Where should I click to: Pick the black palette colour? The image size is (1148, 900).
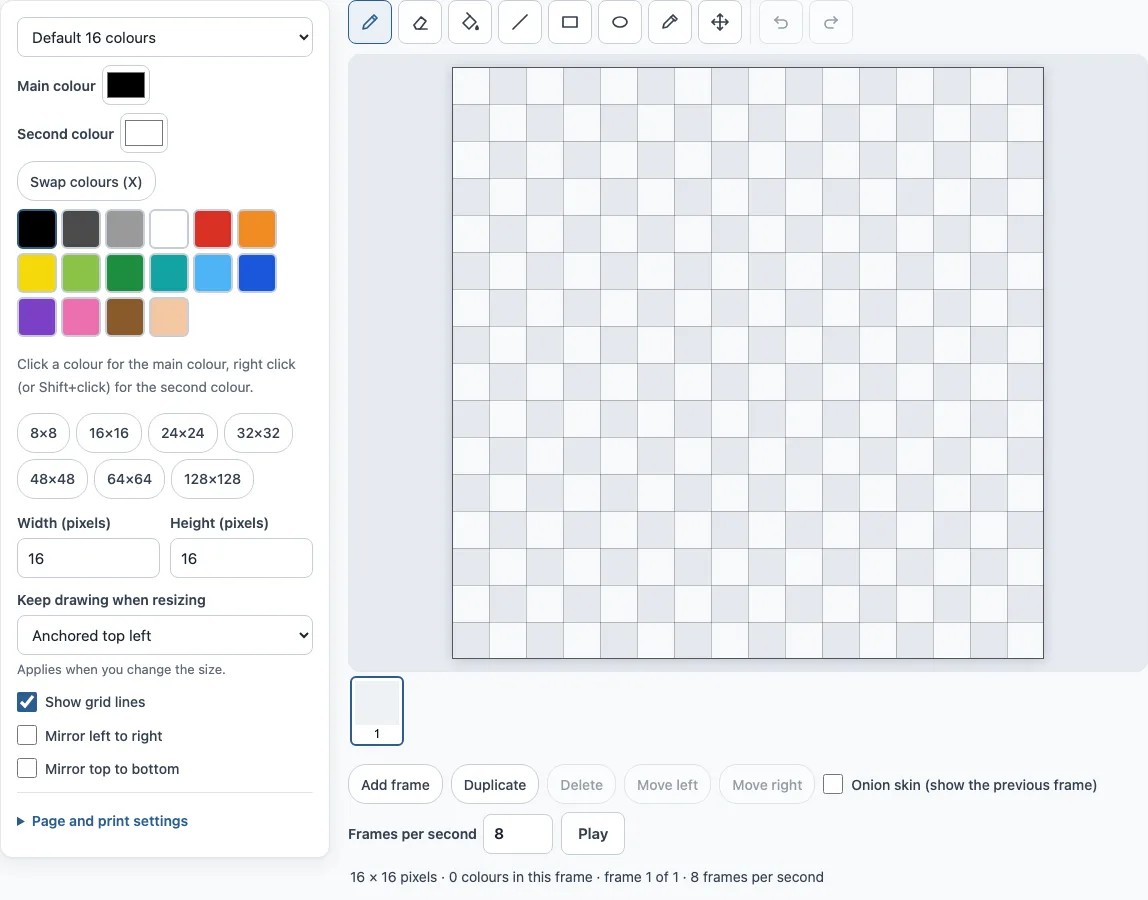[x=37, y=228]
